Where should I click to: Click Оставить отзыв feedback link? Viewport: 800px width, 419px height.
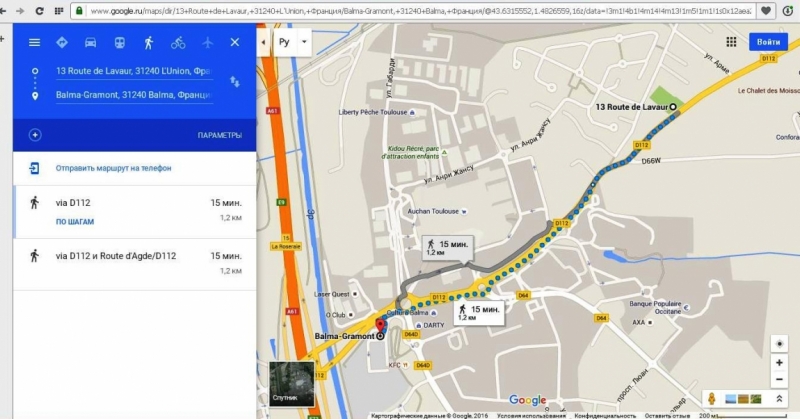click(667, 416)
